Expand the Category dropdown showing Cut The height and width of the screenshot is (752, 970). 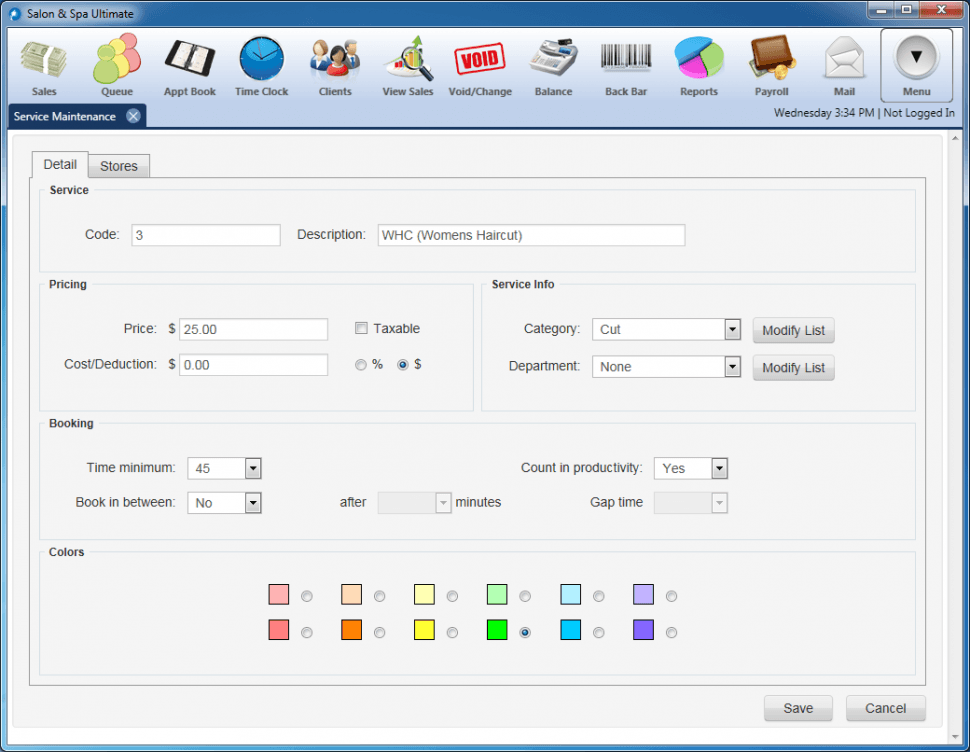[x=732, y=329]
